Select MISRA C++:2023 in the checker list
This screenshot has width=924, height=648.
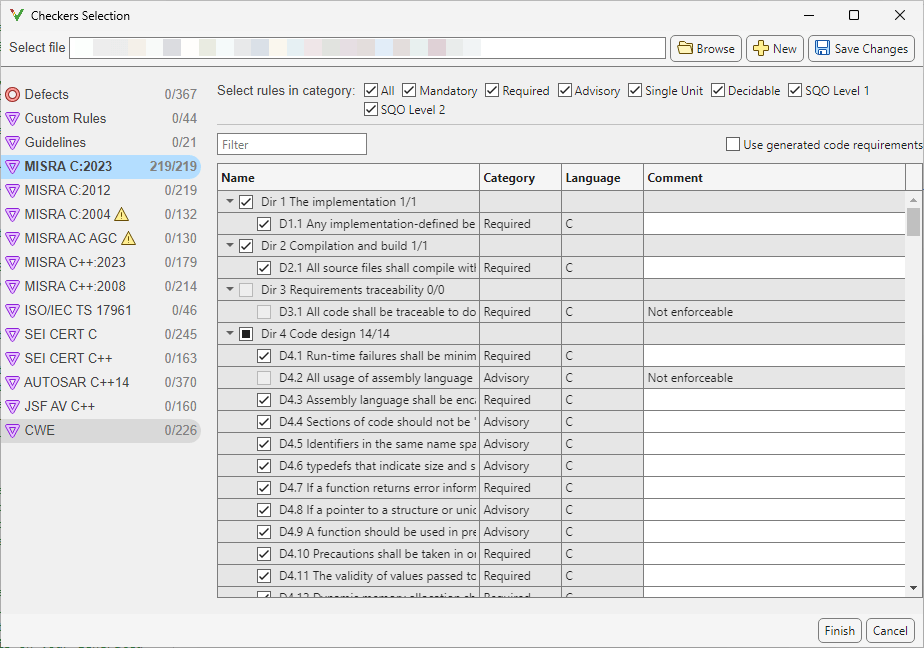point(75,262)
